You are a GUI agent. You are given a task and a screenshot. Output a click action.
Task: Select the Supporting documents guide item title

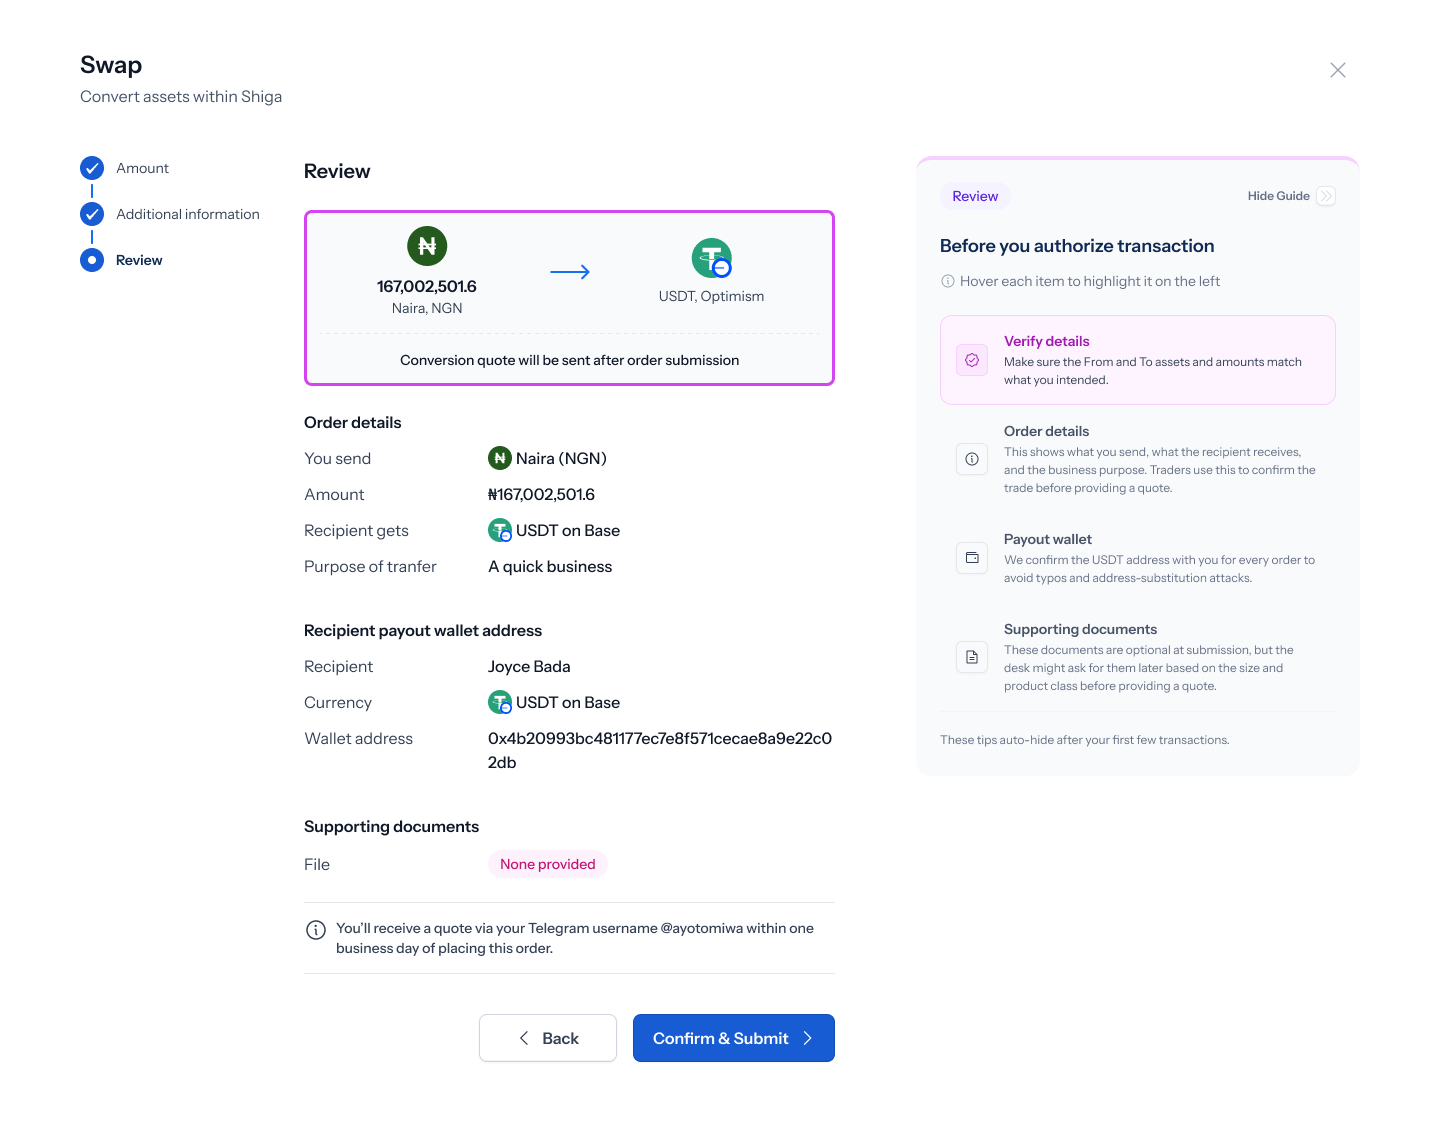[1080, 629]
